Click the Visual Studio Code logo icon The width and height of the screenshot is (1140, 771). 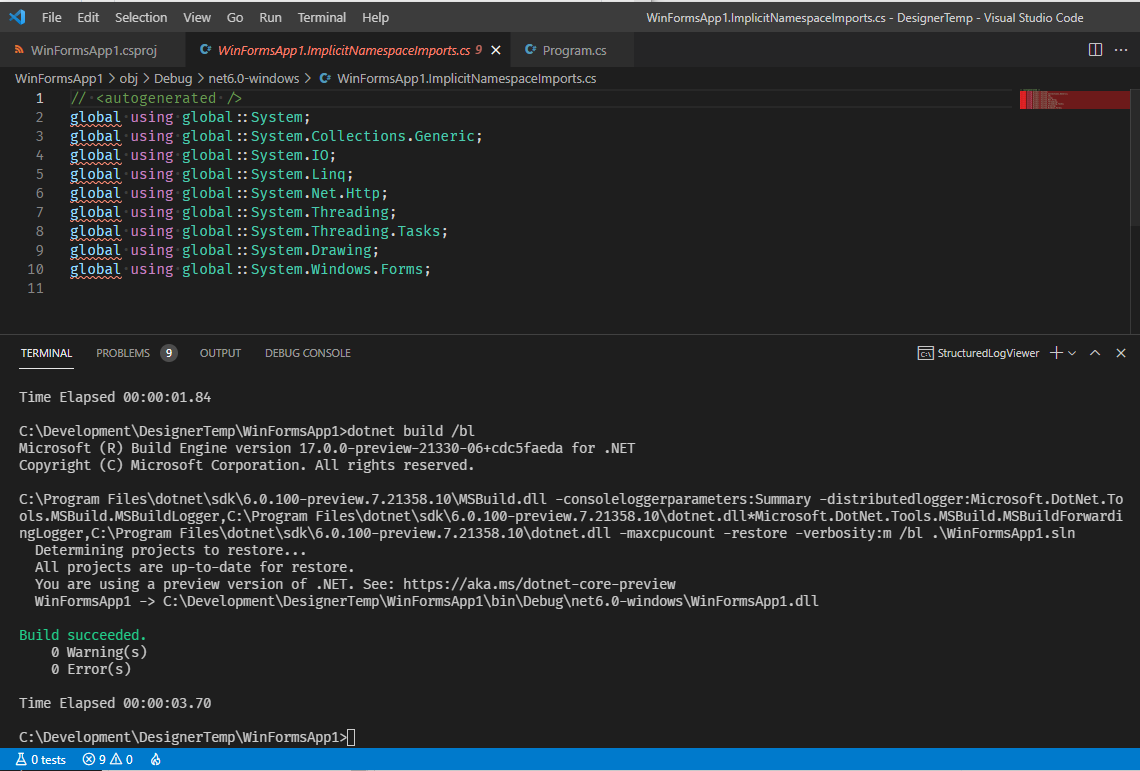17,17
